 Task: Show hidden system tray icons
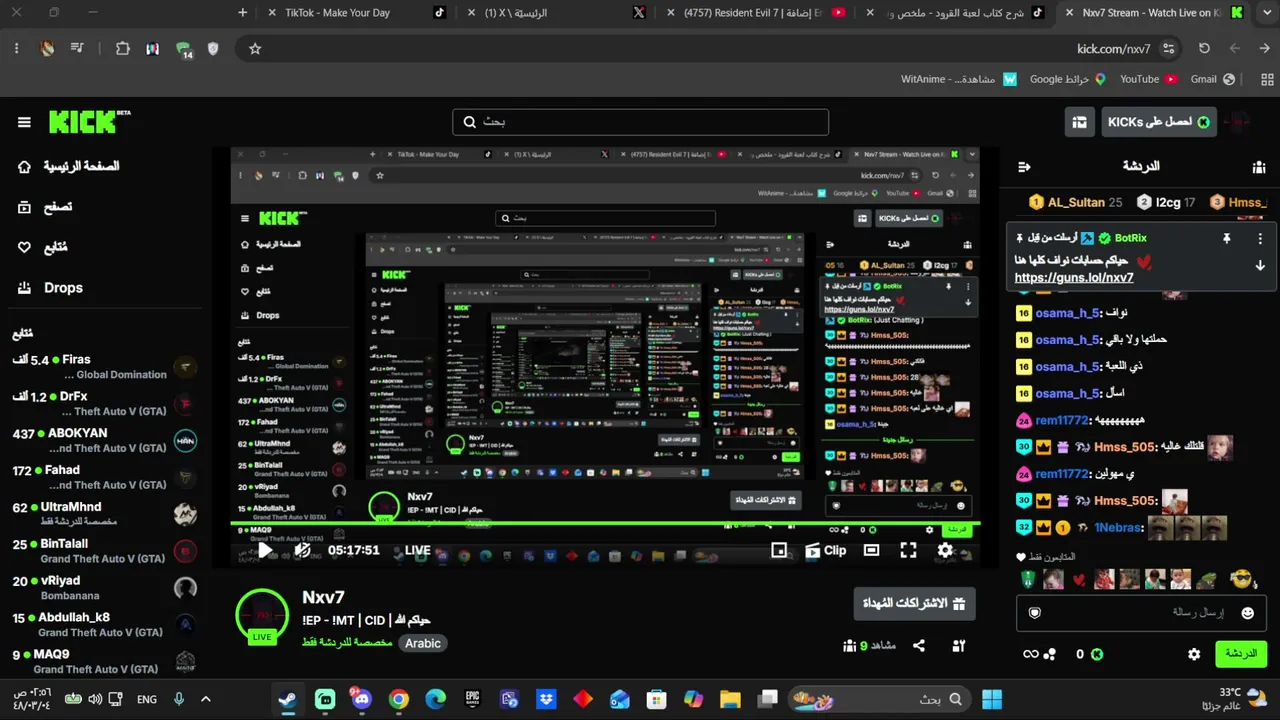206,699
